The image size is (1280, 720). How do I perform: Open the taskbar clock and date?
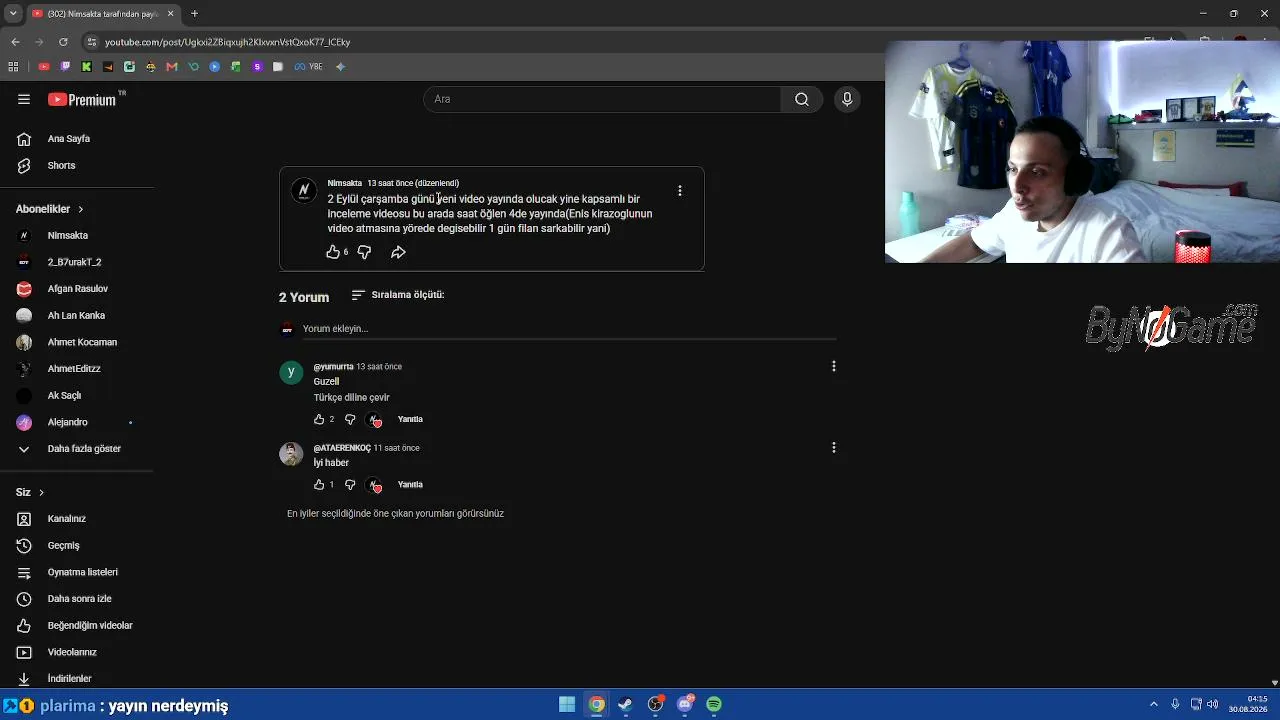click(x=1250, y=704)
